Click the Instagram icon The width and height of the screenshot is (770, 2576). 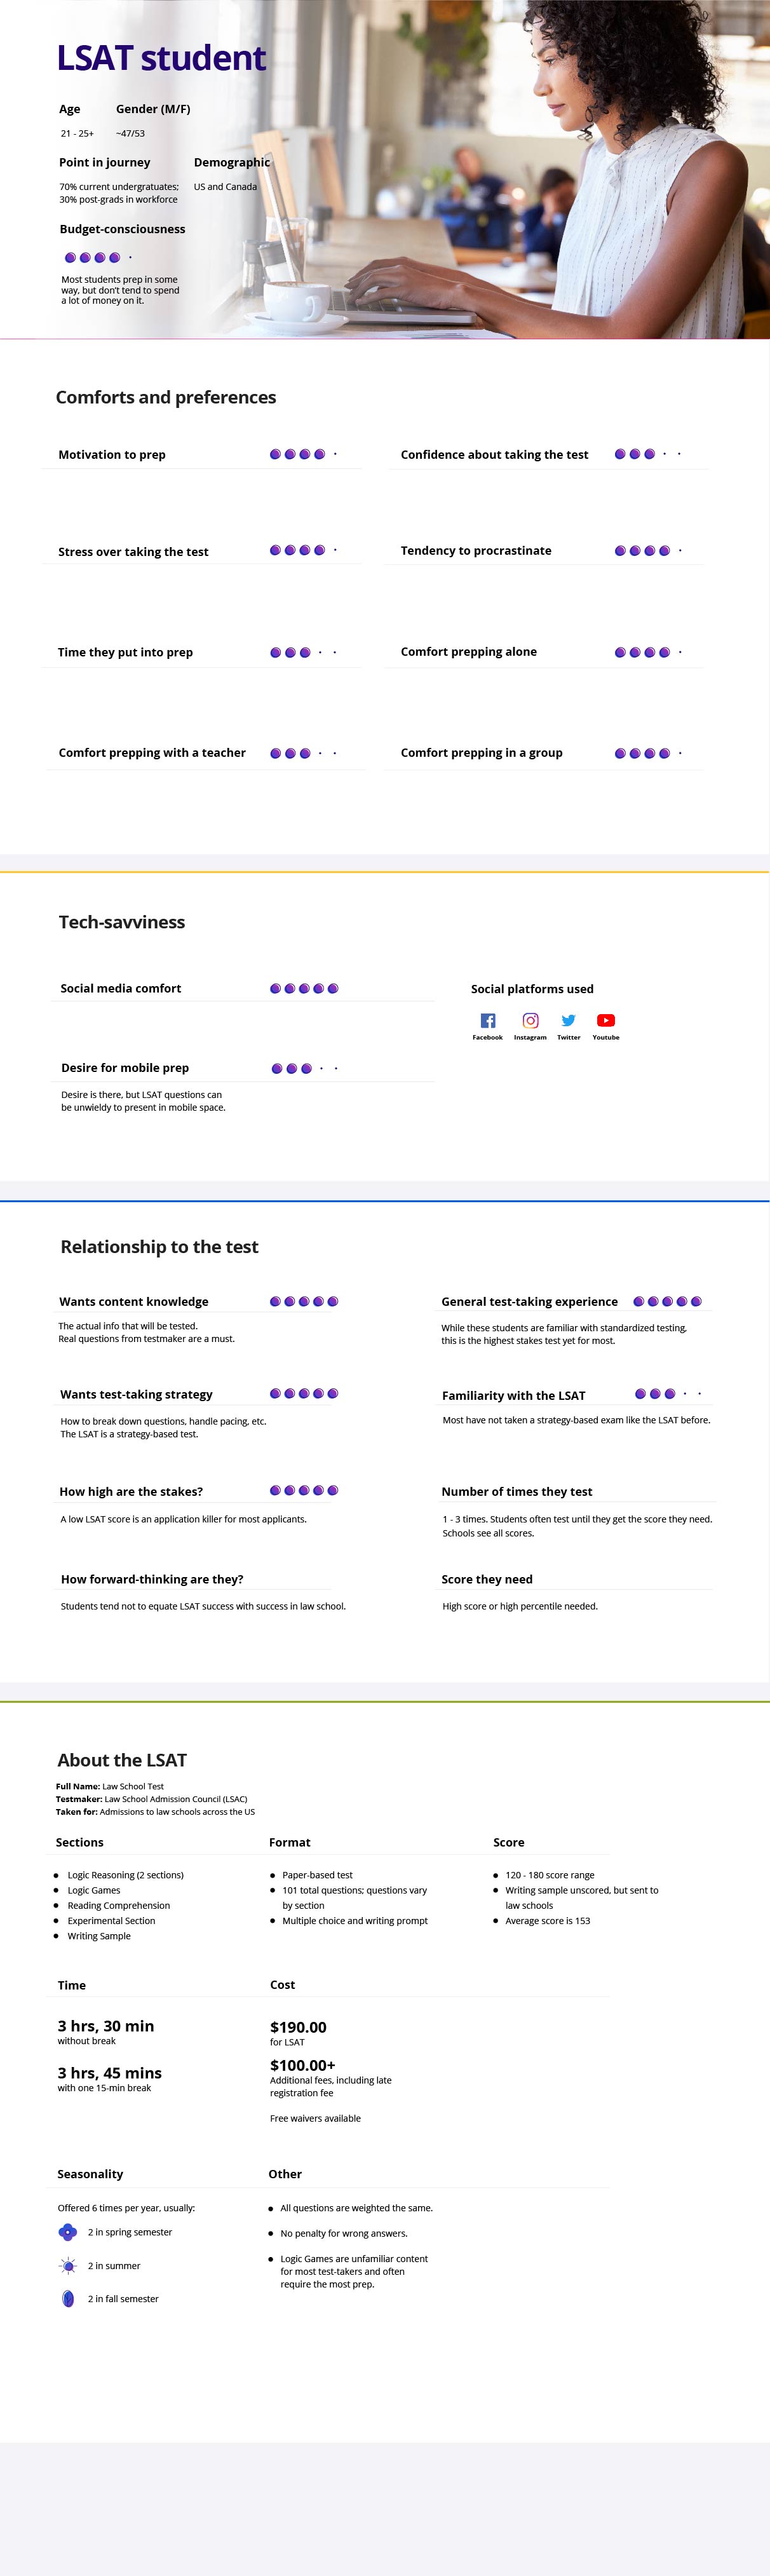530,1020
